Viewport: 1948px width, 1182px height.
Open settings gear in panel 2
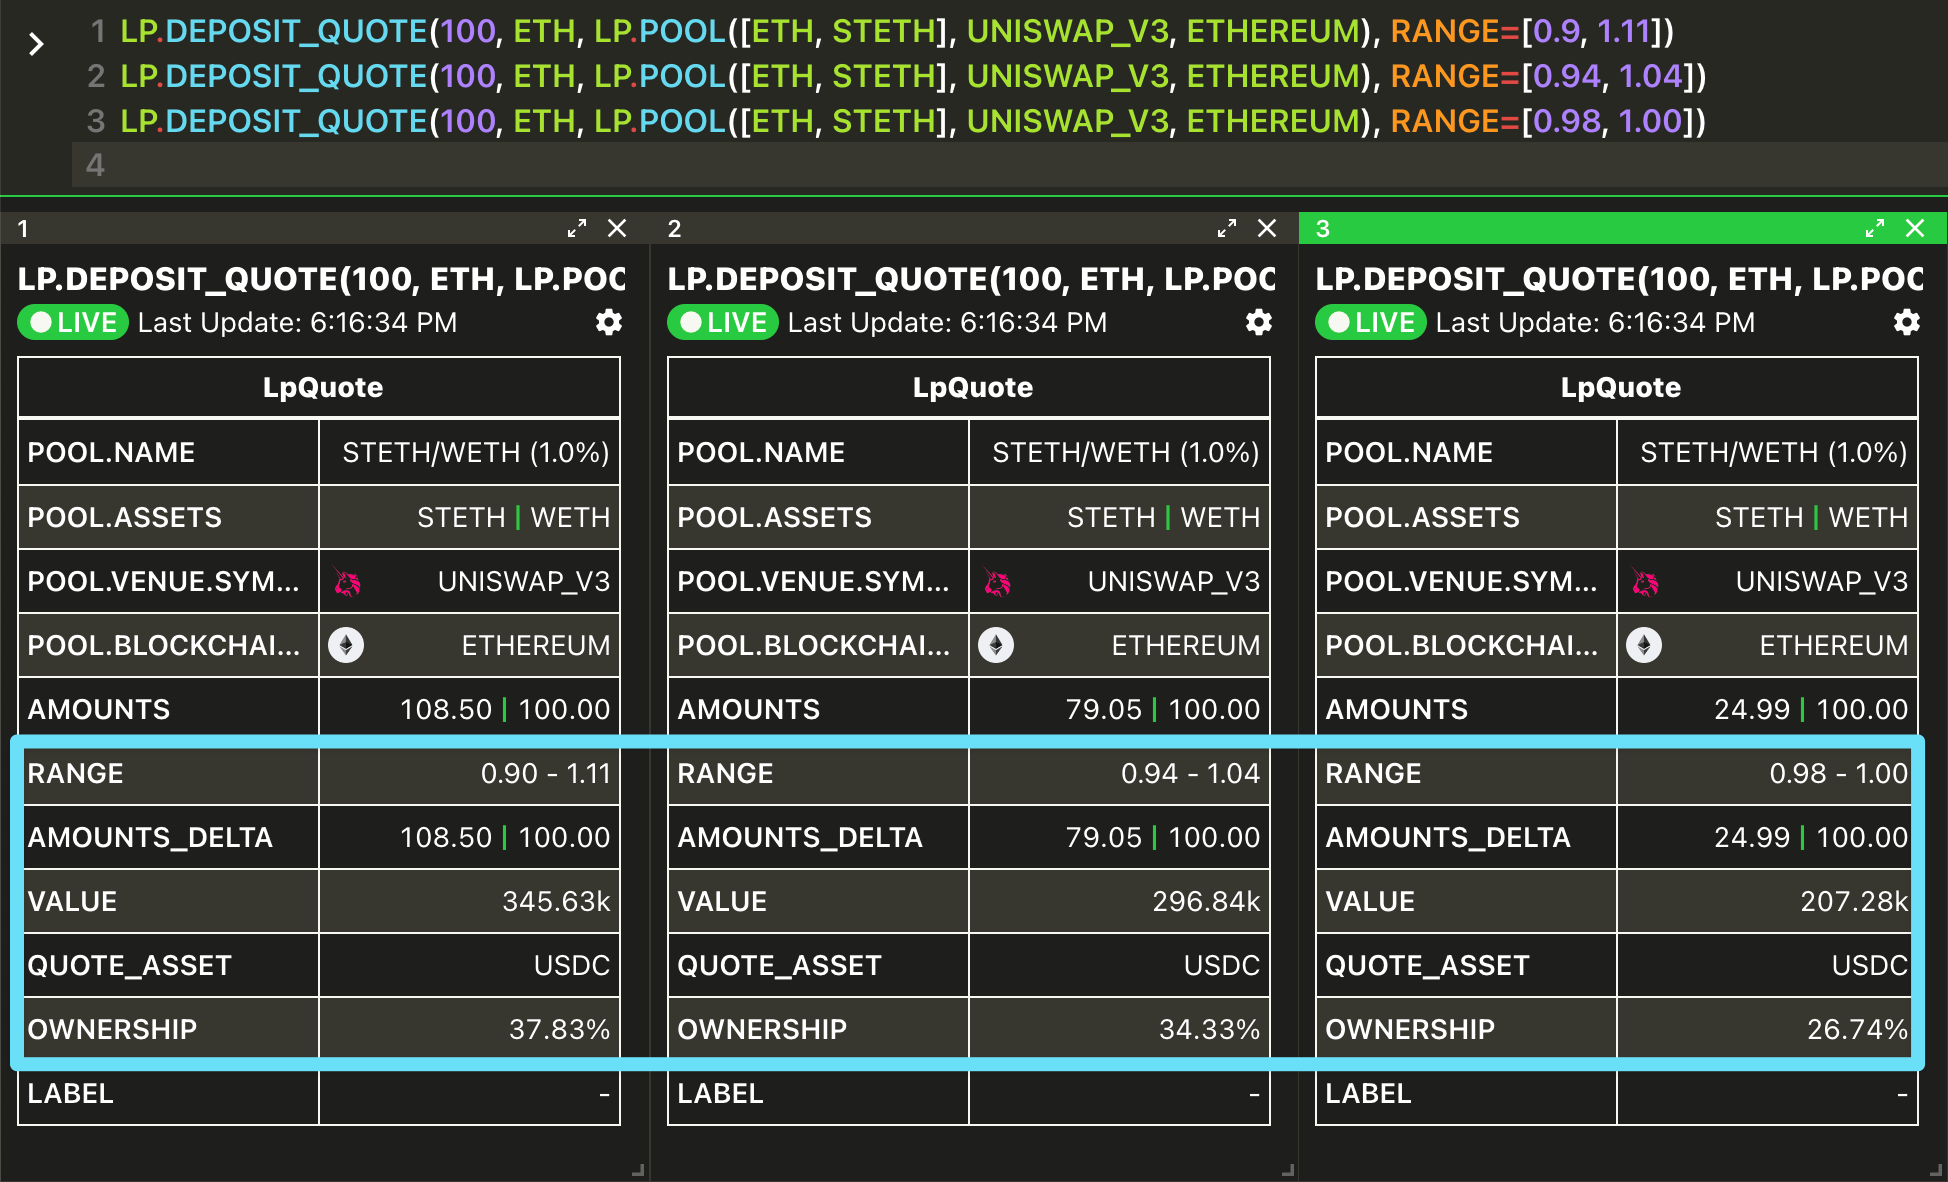(x=1258, y=322)
